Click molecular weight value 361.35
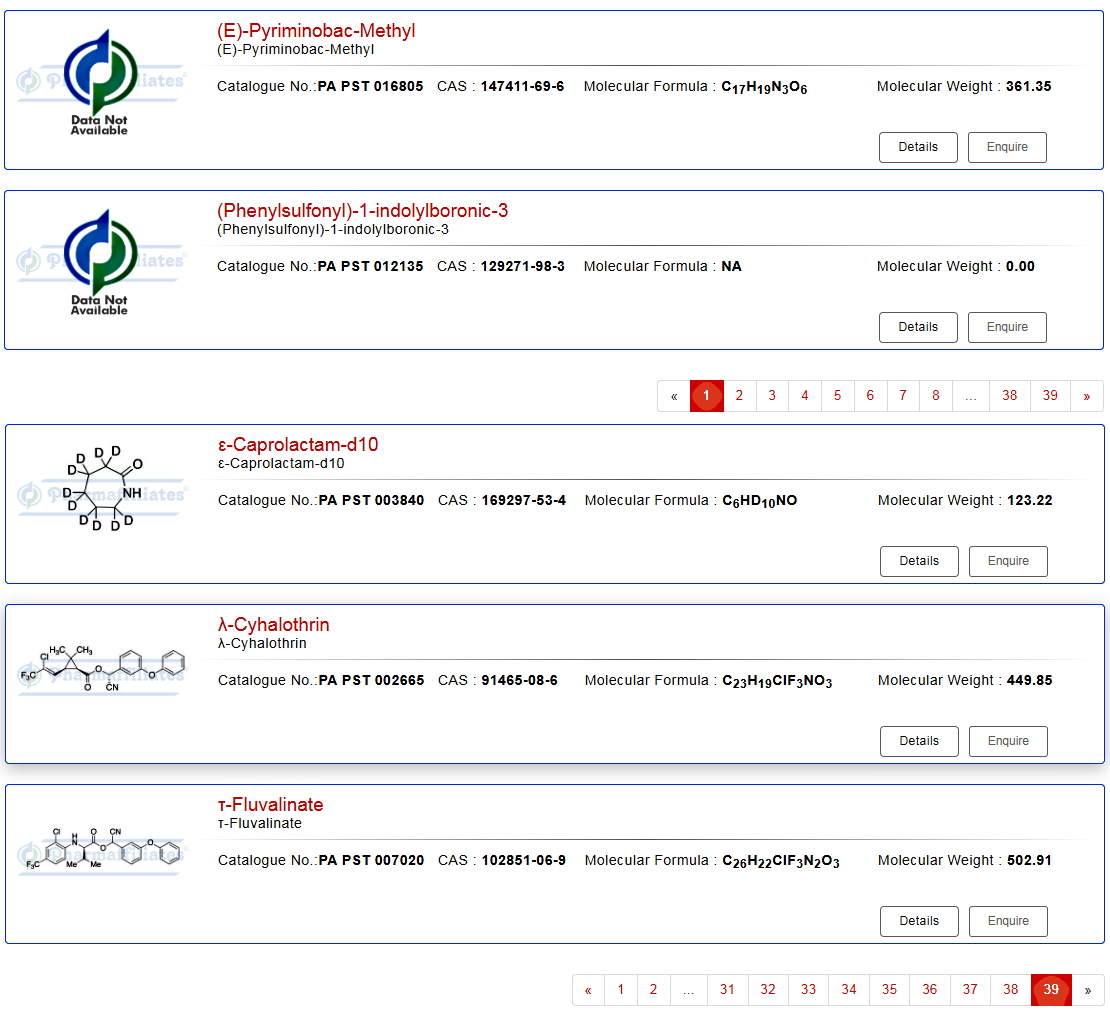Viewport: 1110px width, 1013px height. tap(1029, 86)
